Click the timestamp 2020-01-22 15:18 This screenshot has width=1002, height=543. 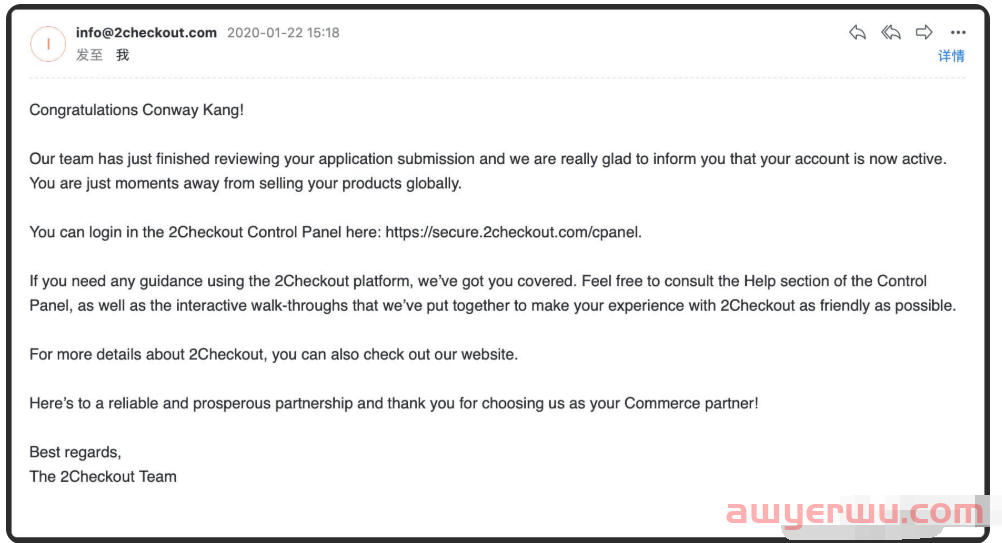(283, 33)
